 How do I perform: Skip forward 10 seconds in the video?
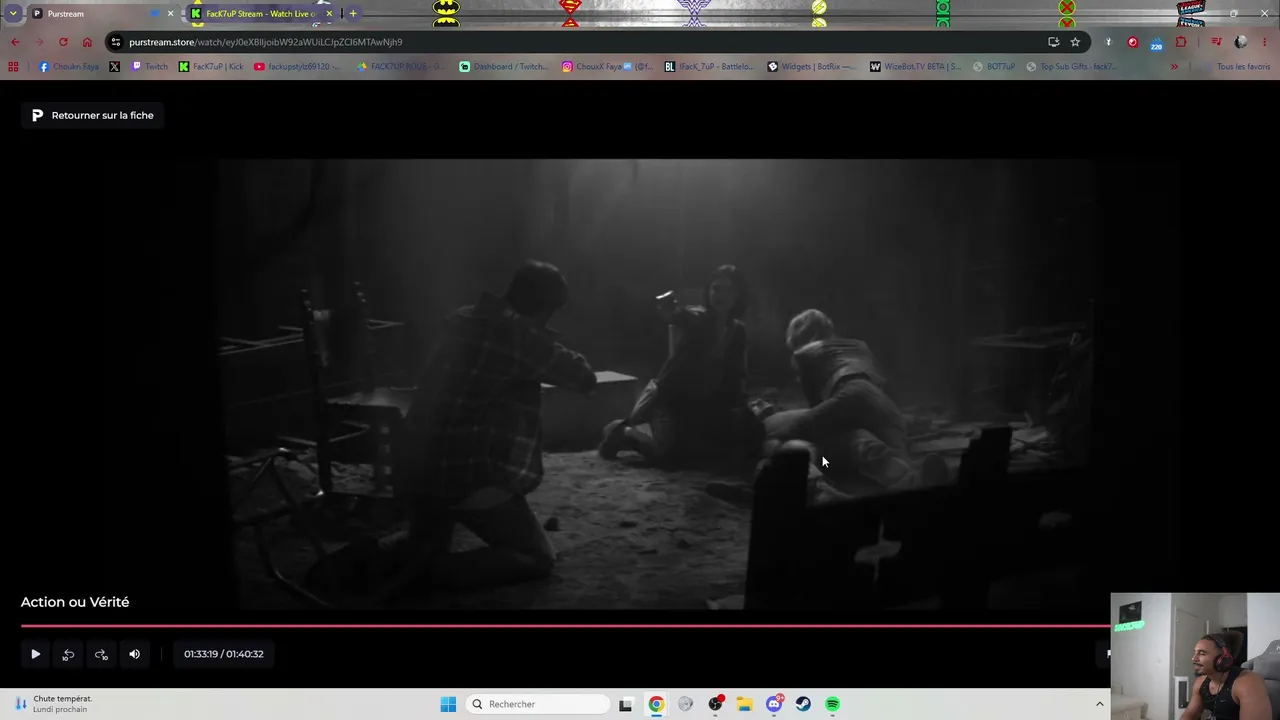[101, 654]
